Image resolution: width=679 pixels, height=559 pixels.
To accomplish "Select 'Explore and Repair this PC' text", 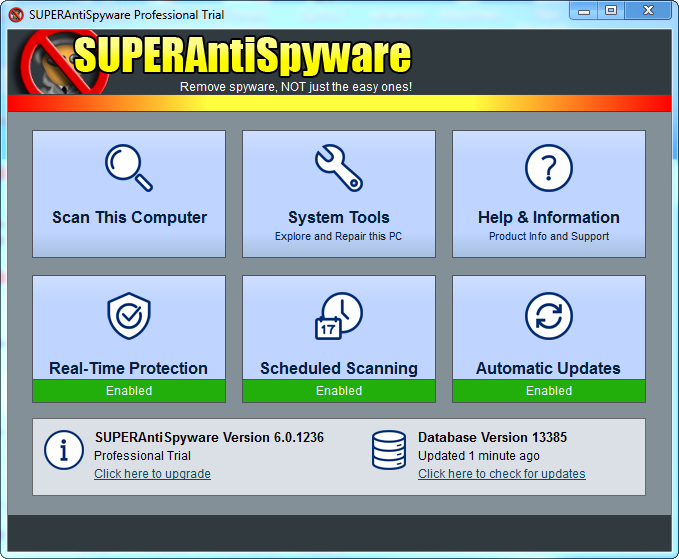I will tap(338, 236).
